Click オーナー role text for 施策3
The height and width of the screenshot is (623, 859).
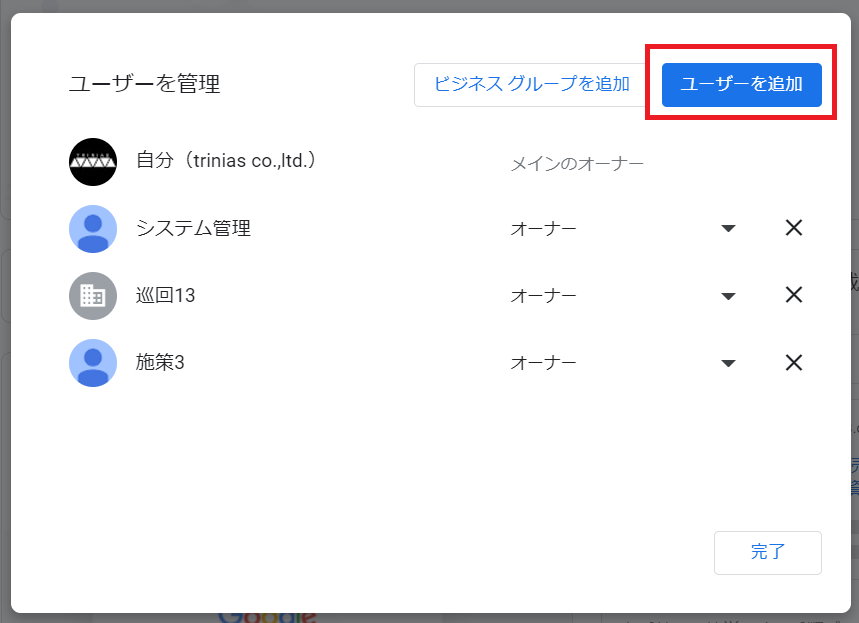(x=543, y=363)
